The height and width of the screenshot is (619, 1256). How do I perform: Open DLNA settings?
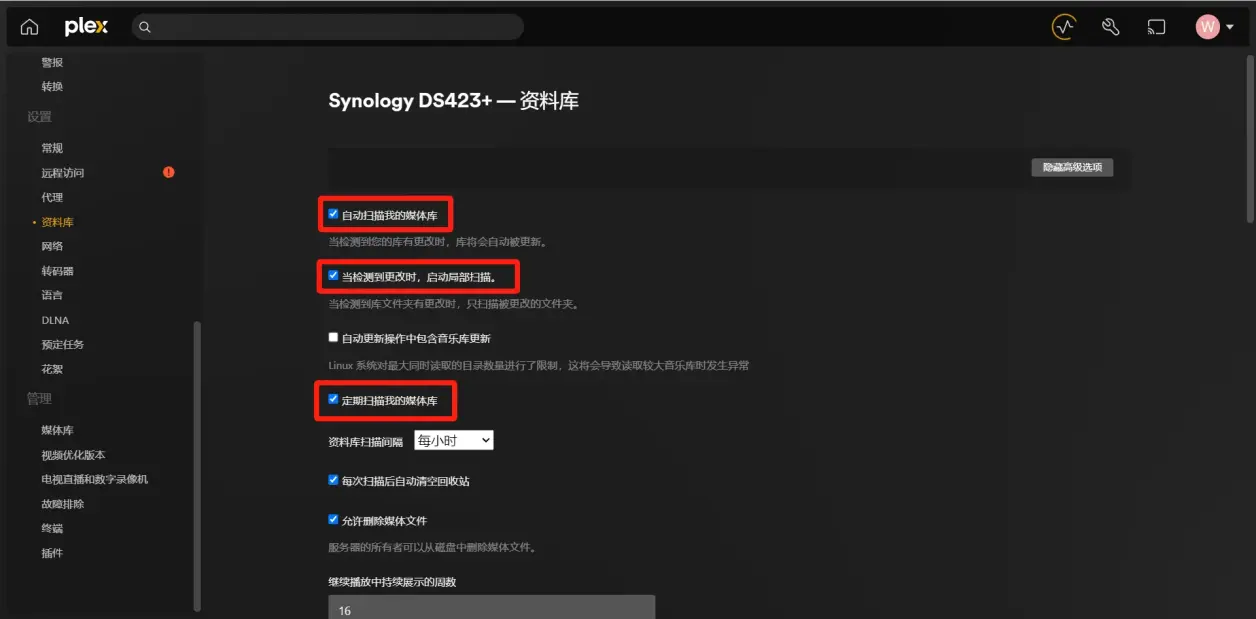(x=55, y=320)
